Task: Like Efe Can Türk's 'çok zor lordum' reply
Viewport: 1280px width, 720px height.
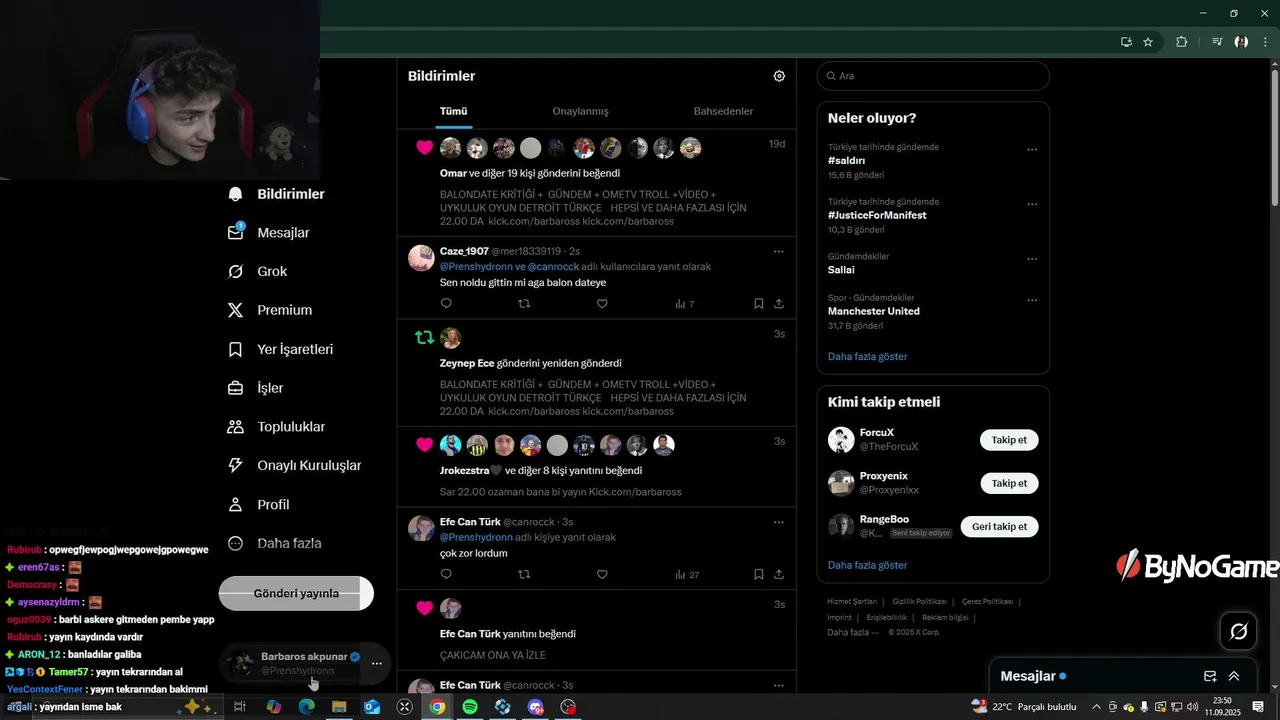Action: (x=602, y=574)
